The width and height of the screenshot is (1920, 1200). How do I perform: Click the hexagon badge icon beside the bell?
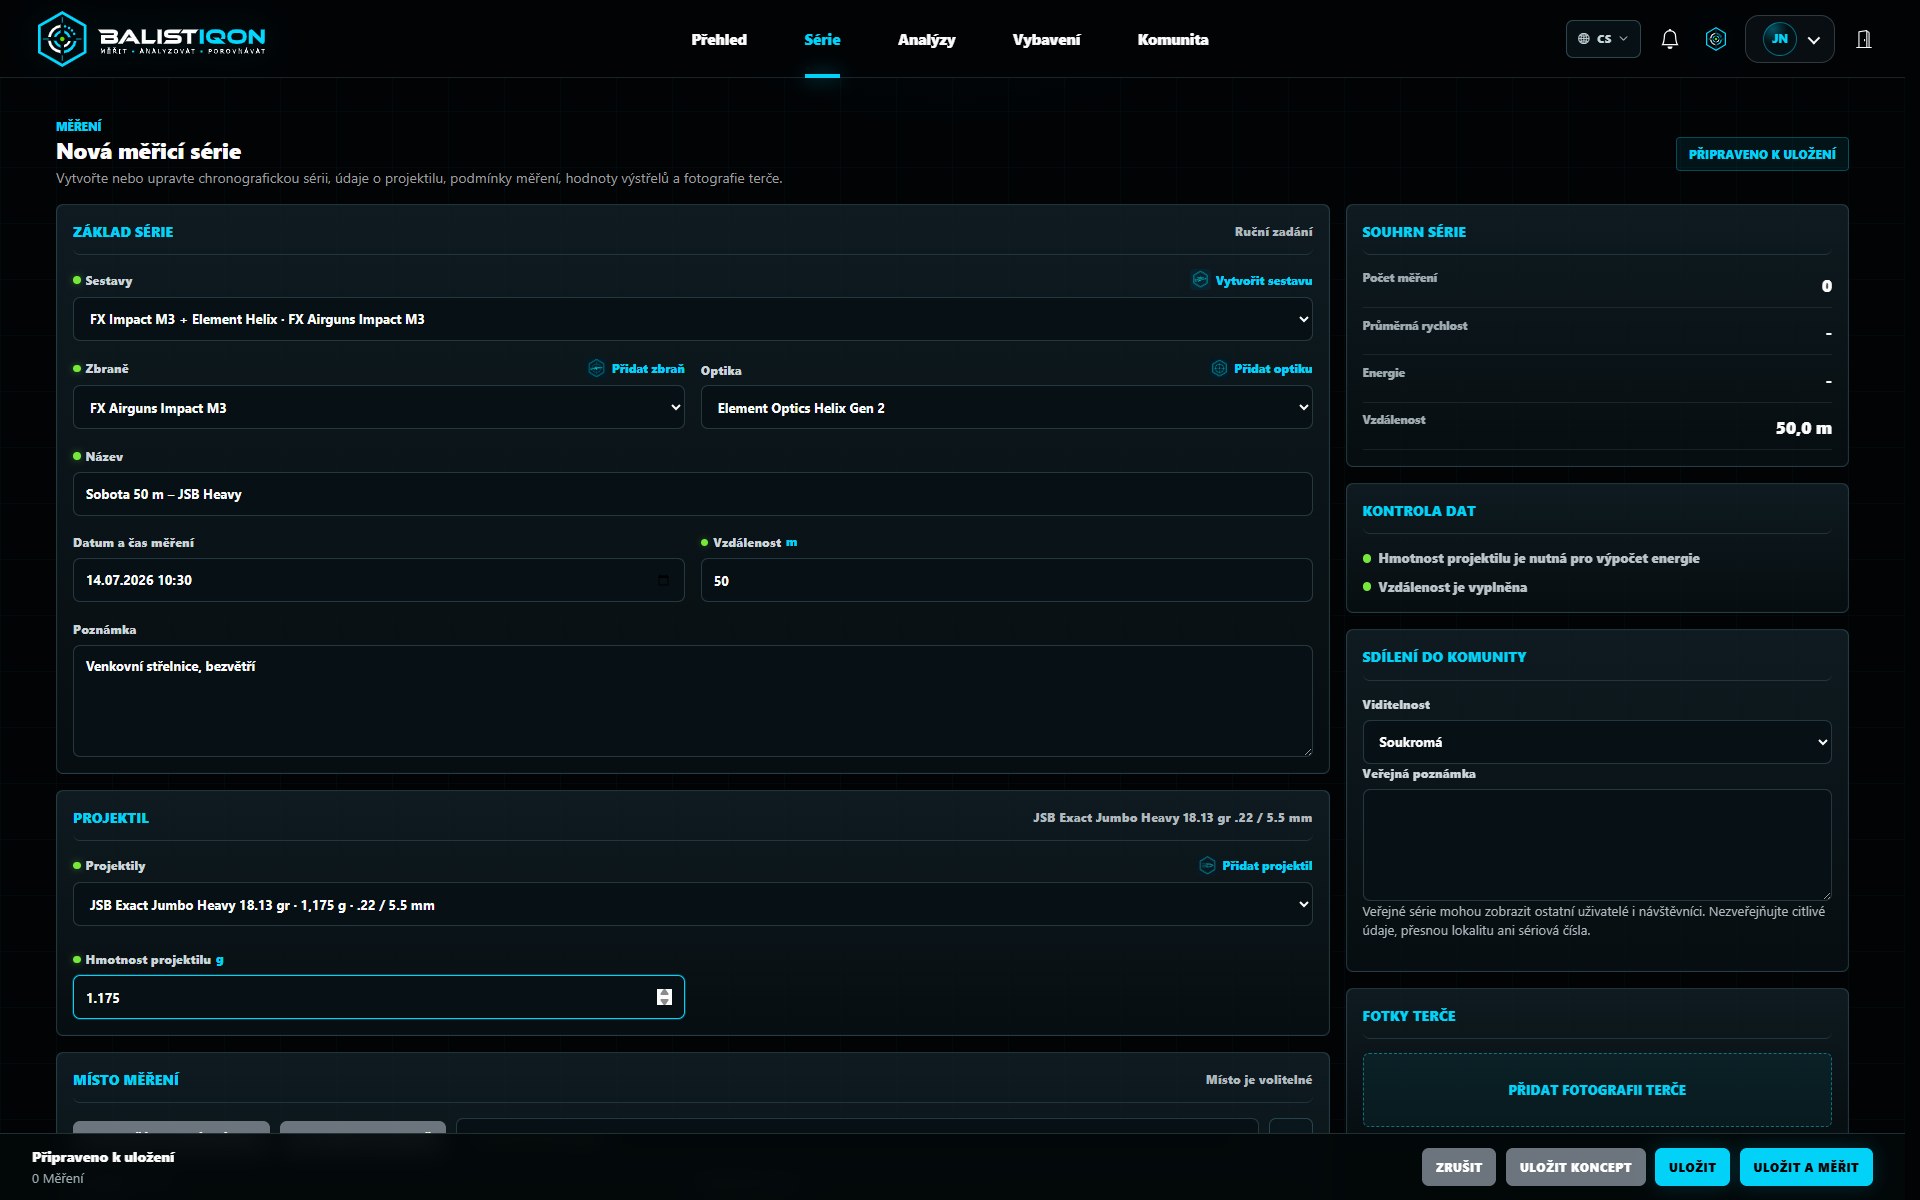(1716, 39)
